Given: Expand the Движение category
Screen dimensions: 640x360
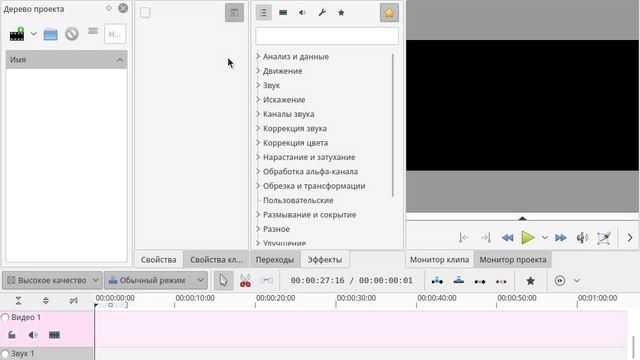Looking at the screenshot, I should [x=258, y=71].
